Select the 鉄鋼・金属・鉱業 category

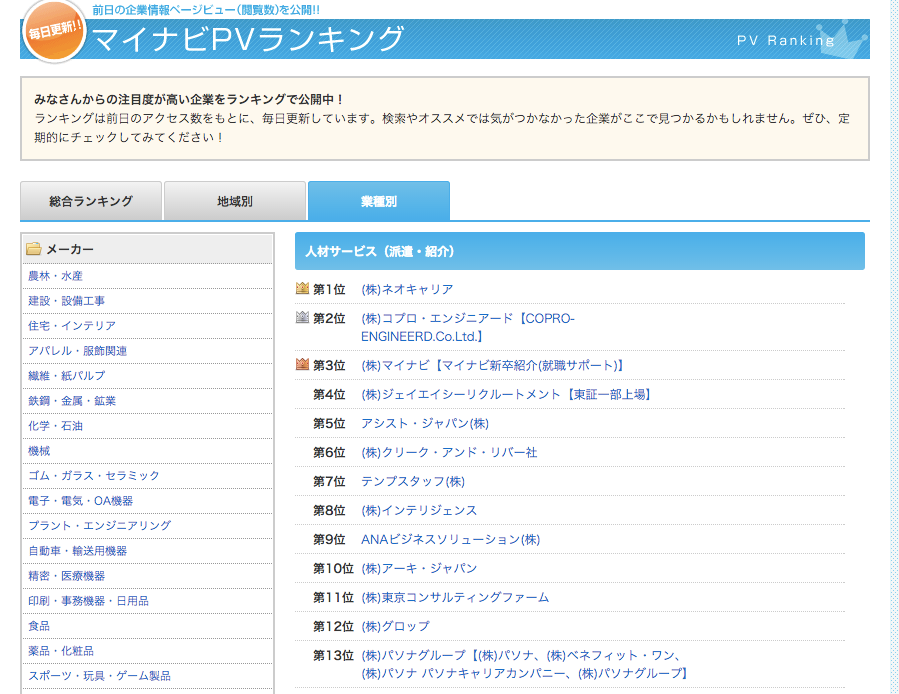pyautogui.click(x=72, y=401)
